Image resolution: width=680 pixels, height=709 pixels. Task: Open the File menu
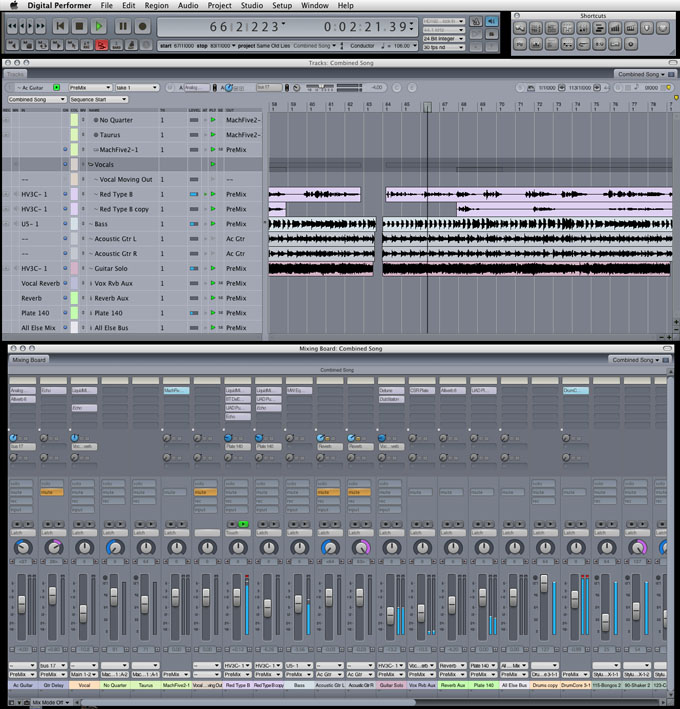[107, 5]
